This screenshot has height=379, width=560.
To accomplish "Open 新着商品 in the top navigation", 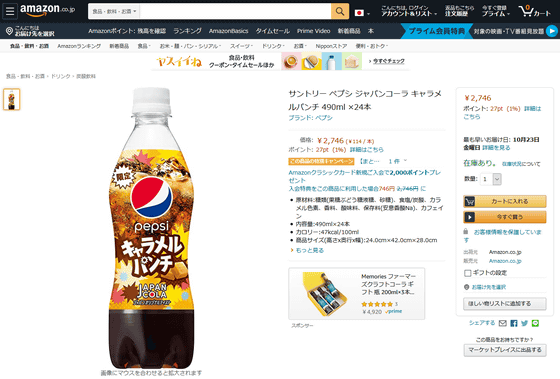I will tap(349, 31).
